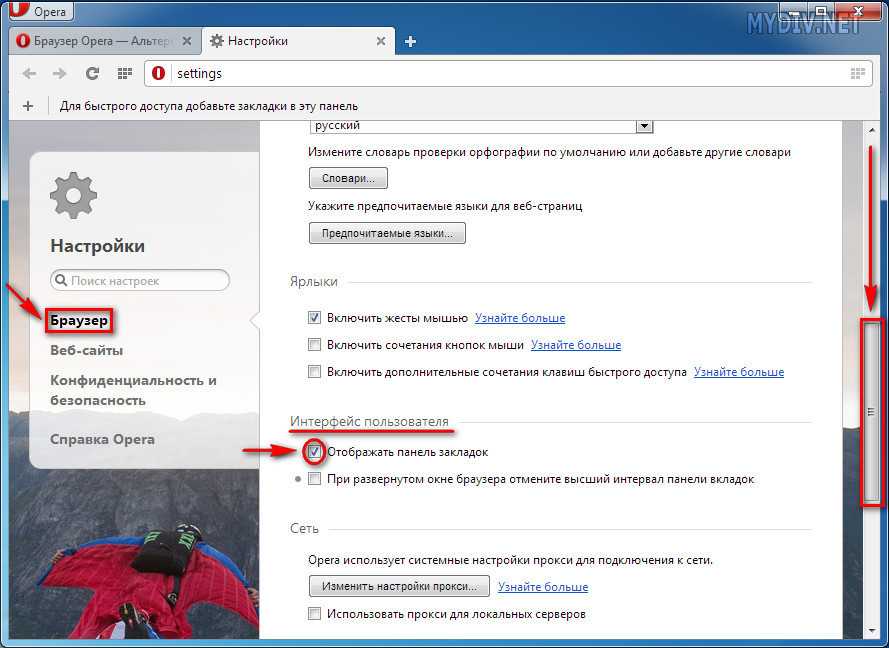Close the Браузер Opera tab

[187, 41]
